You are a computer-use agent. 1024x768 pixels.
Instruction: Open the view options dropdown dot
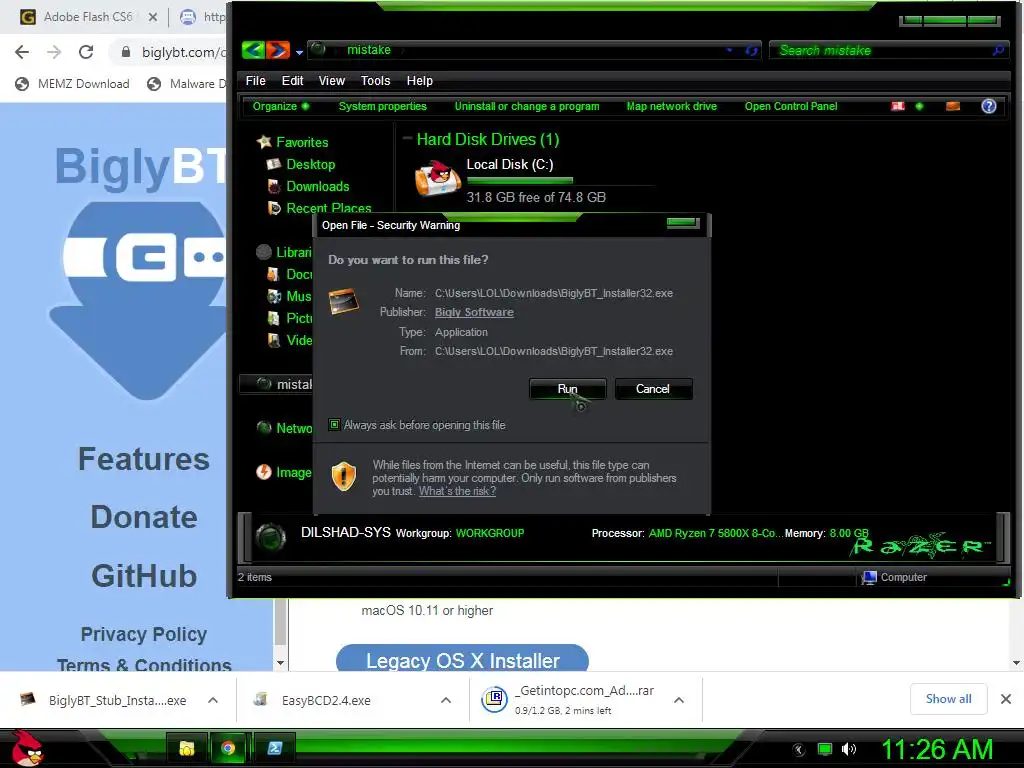point(920,106)
